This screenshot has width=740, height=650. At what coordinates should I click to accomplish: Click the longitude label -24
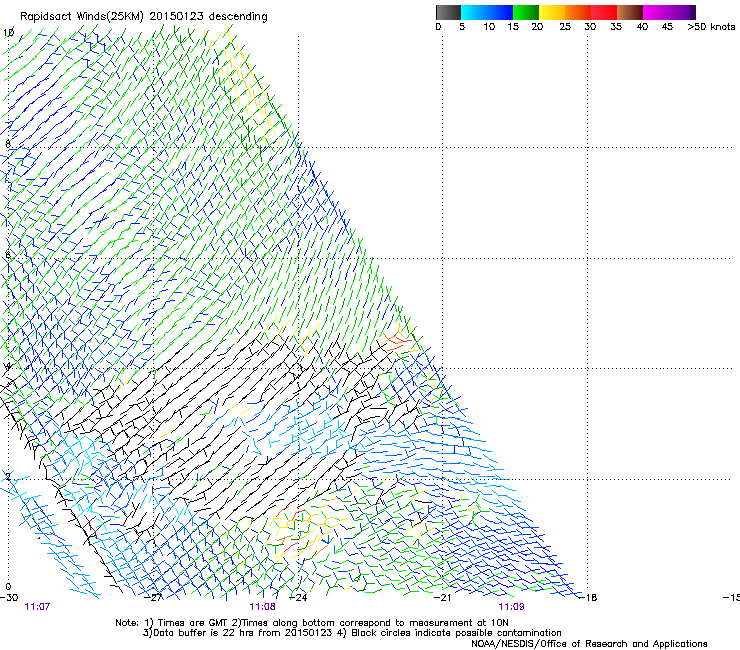click(298, 598)
